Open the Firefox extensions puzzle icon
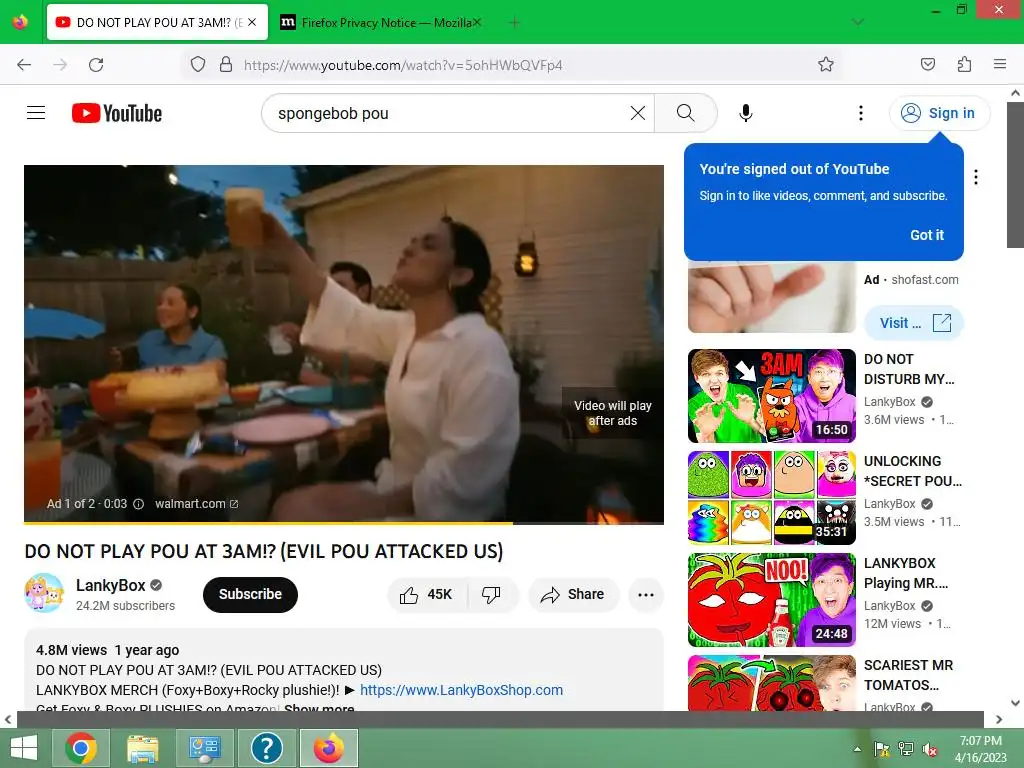 964,64
